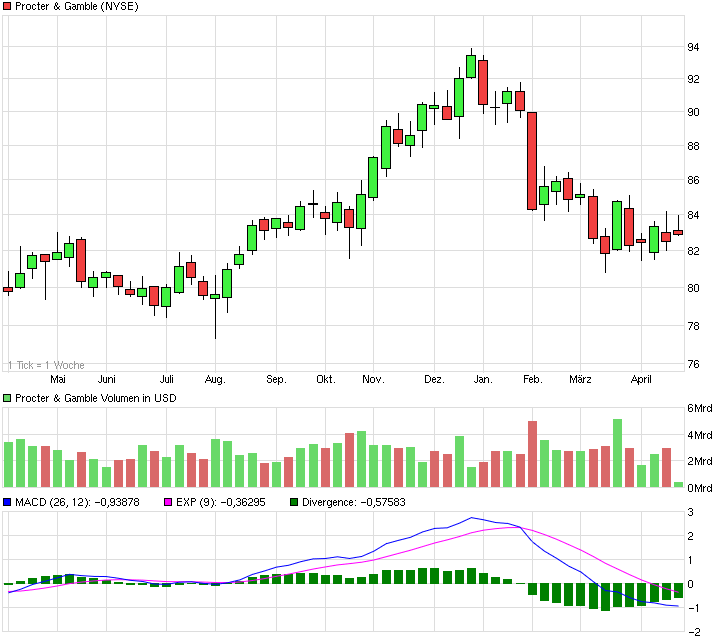Click the 'Sep.' month label

point(276,380)
